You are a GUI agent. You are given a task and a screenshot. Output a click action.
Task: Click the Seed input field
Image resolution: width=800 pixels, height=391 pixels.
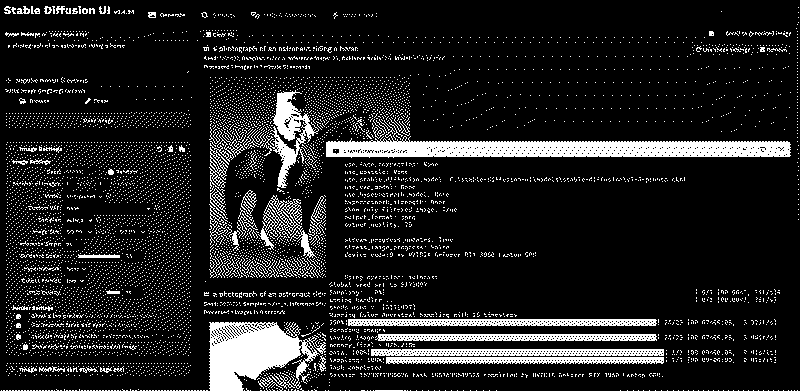tap(81, 172)
